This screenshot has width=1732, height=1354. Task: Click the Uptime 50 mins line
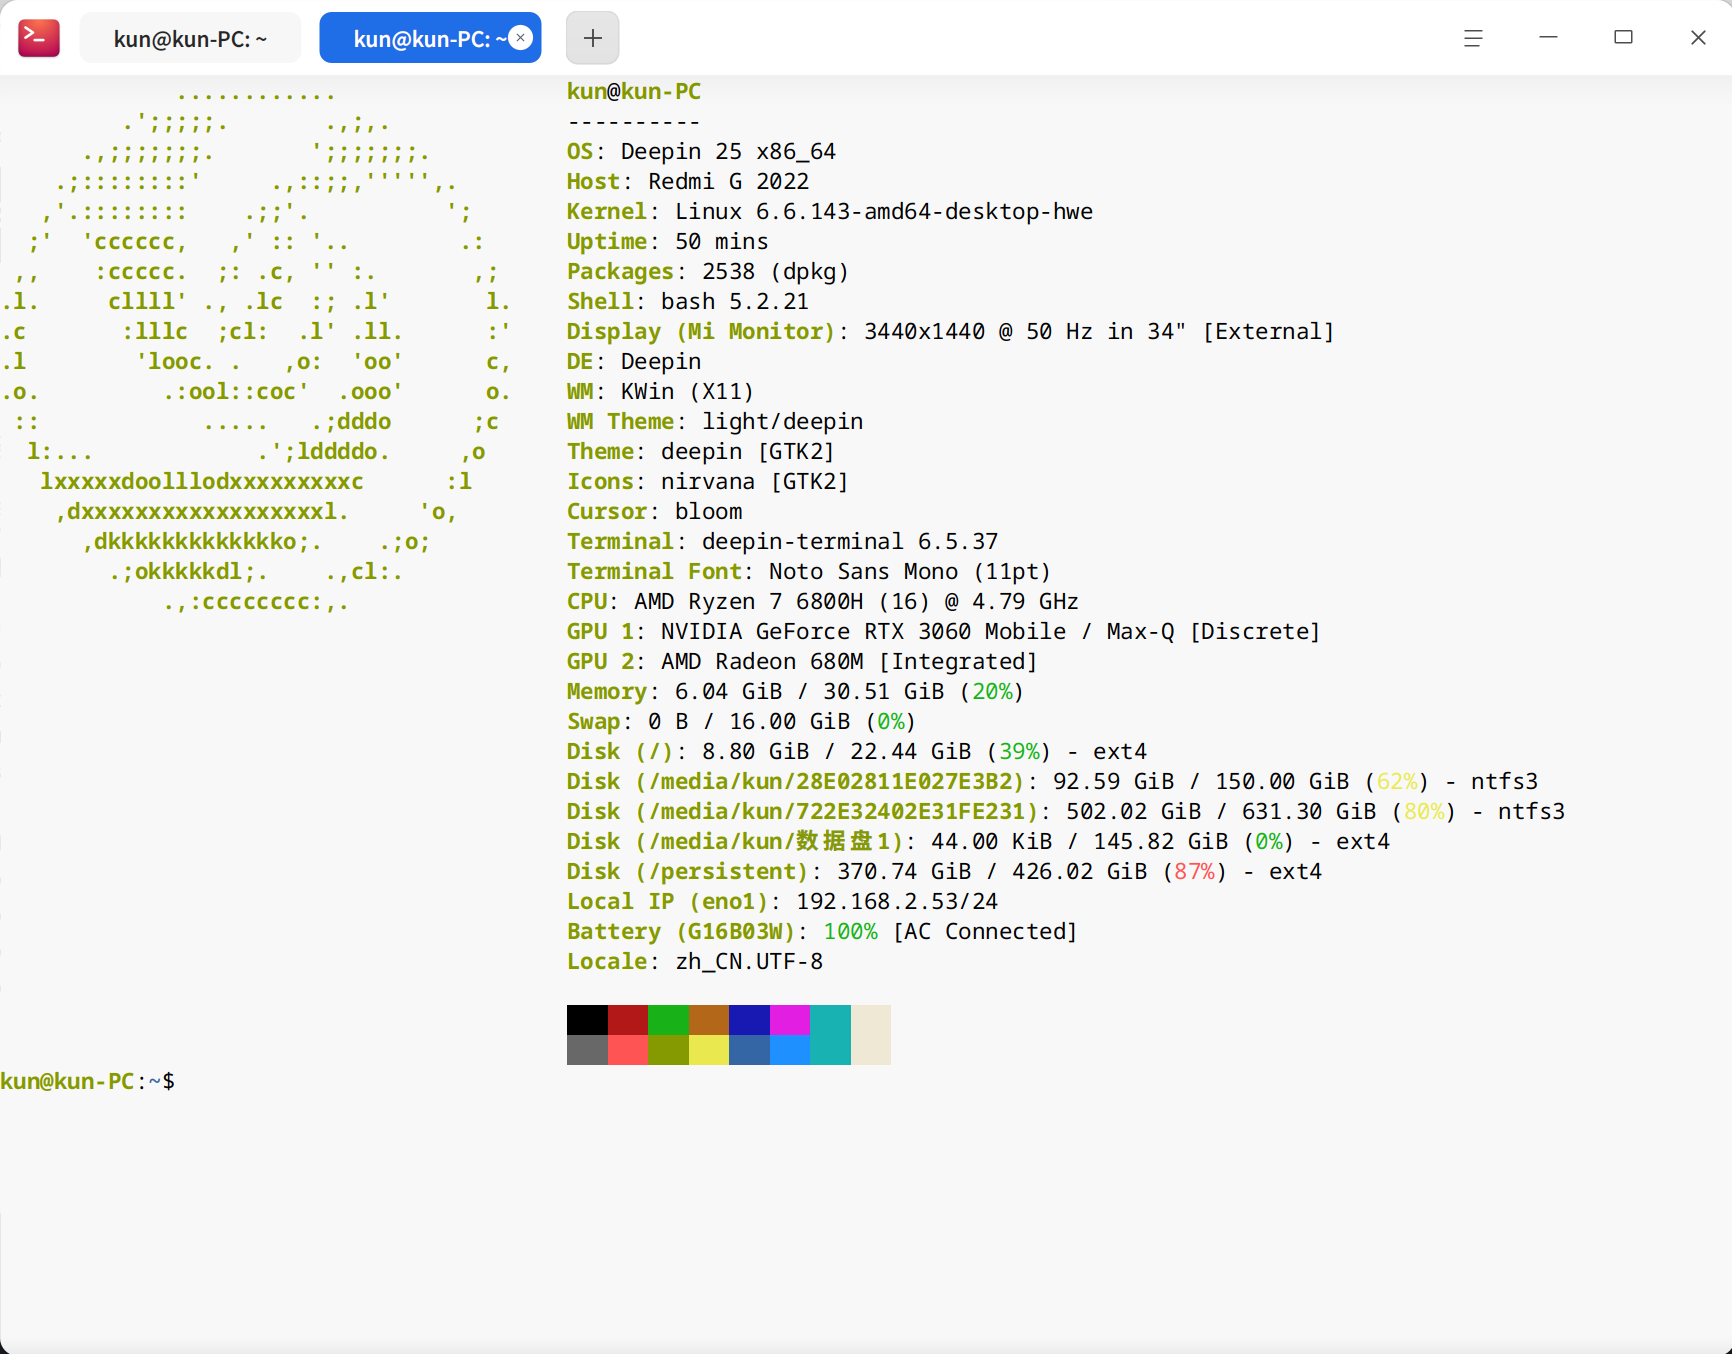click(x=668, y=241)
